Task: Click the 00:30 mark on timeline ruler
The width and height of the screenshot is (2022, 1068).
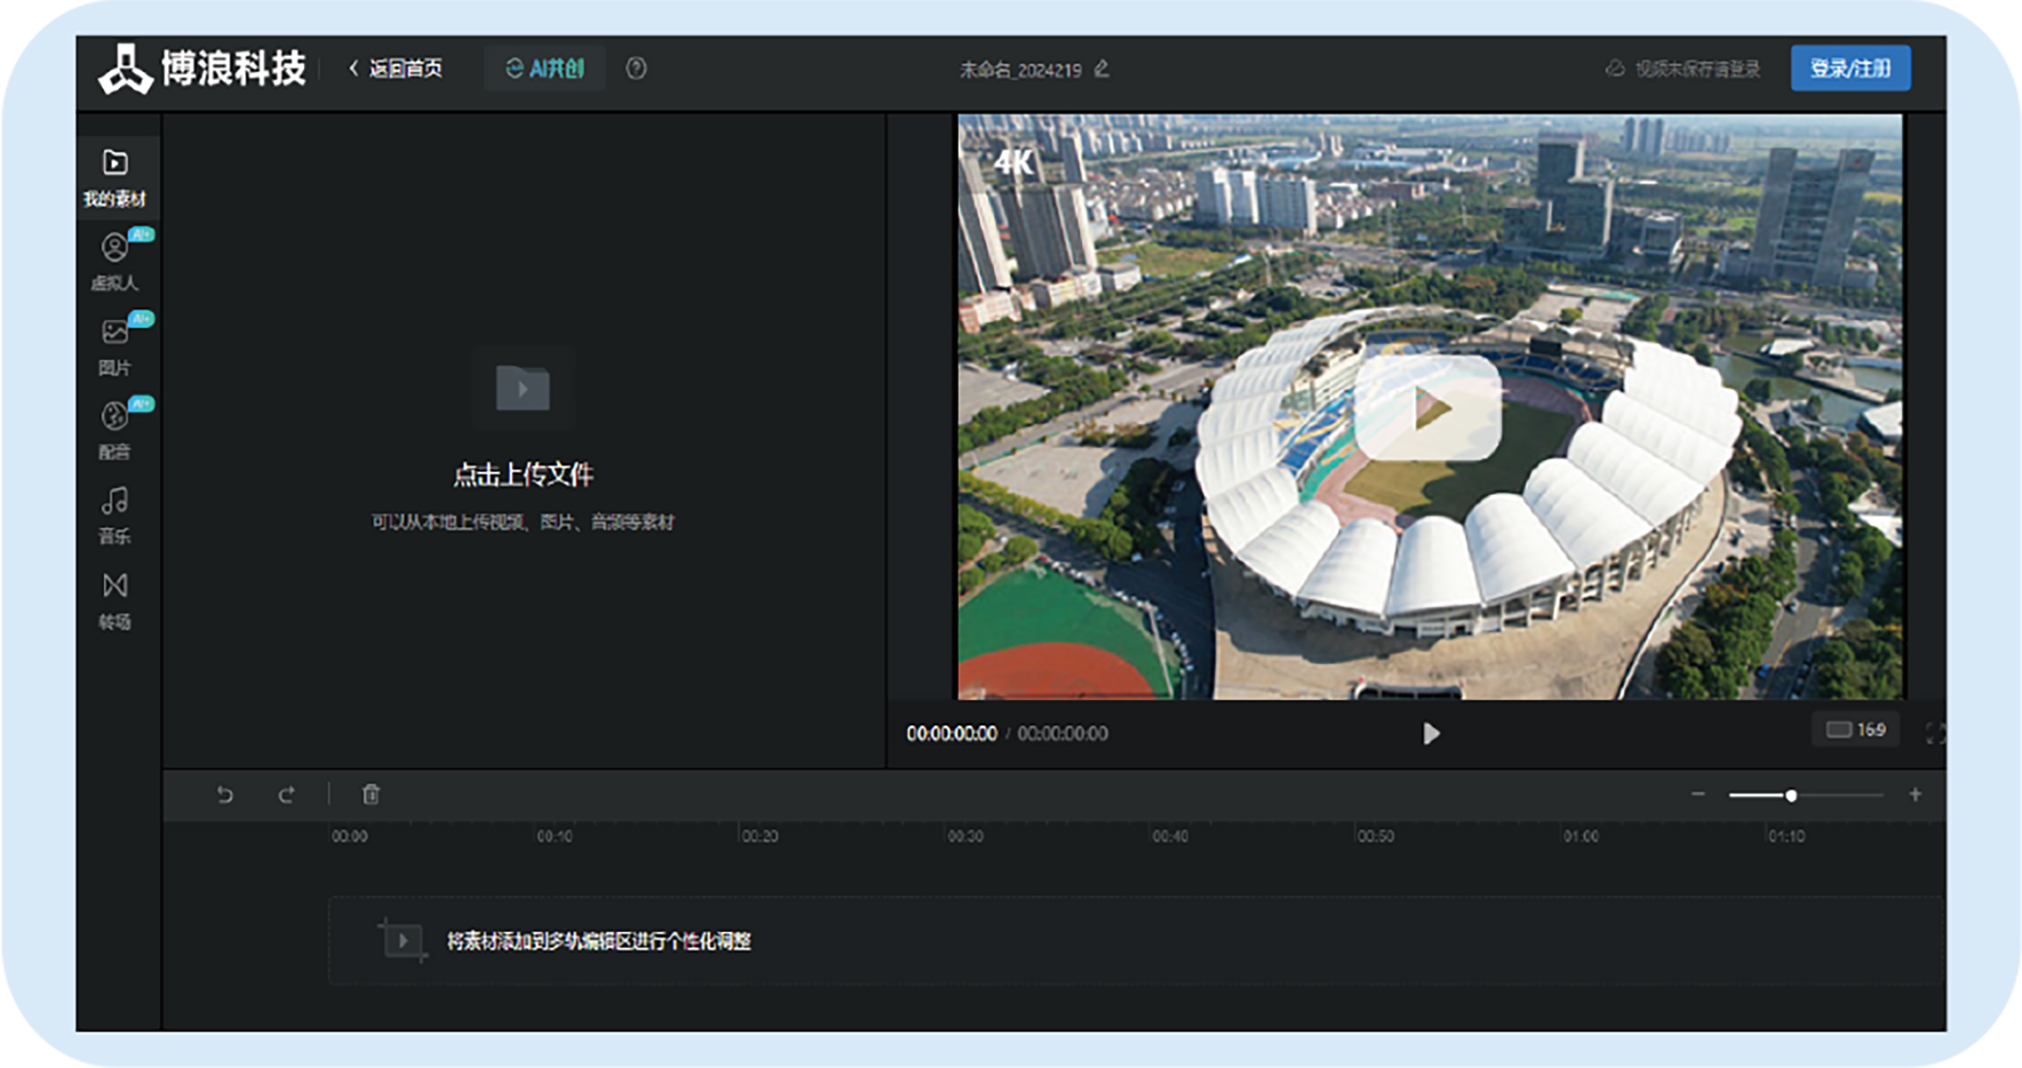Action: 965,836
